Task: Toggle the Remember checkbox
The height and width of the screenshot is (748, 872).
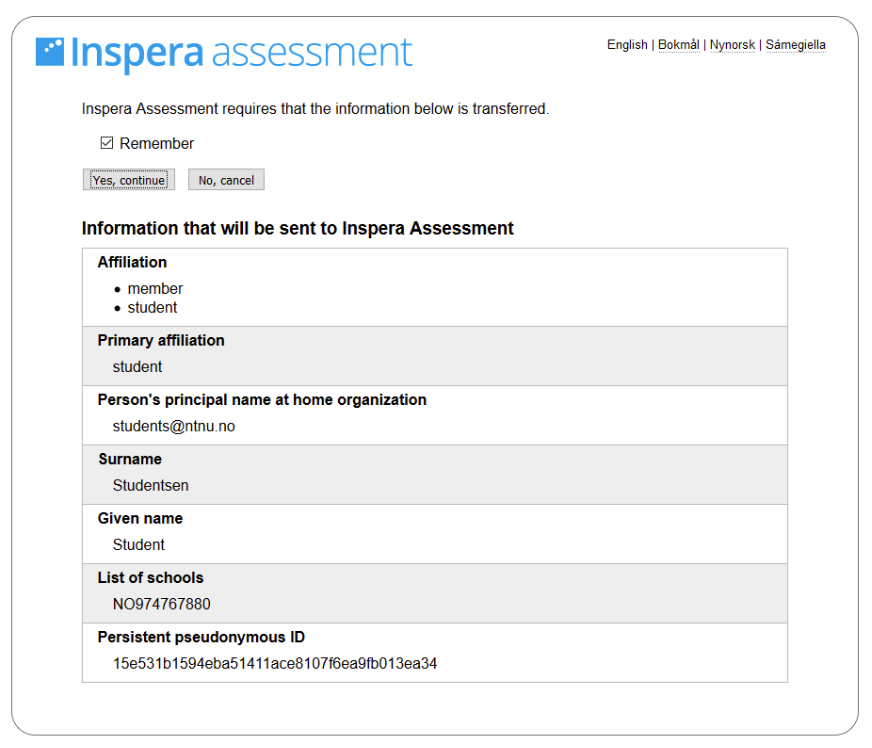Action: pyautogui.click(x=107, y=143)
